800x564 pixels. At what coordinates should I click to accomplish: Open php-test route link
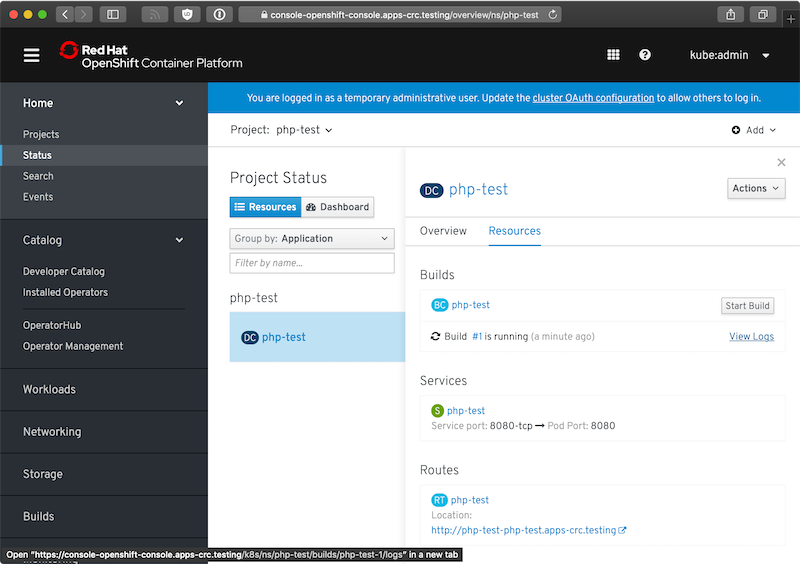point(470,500)
